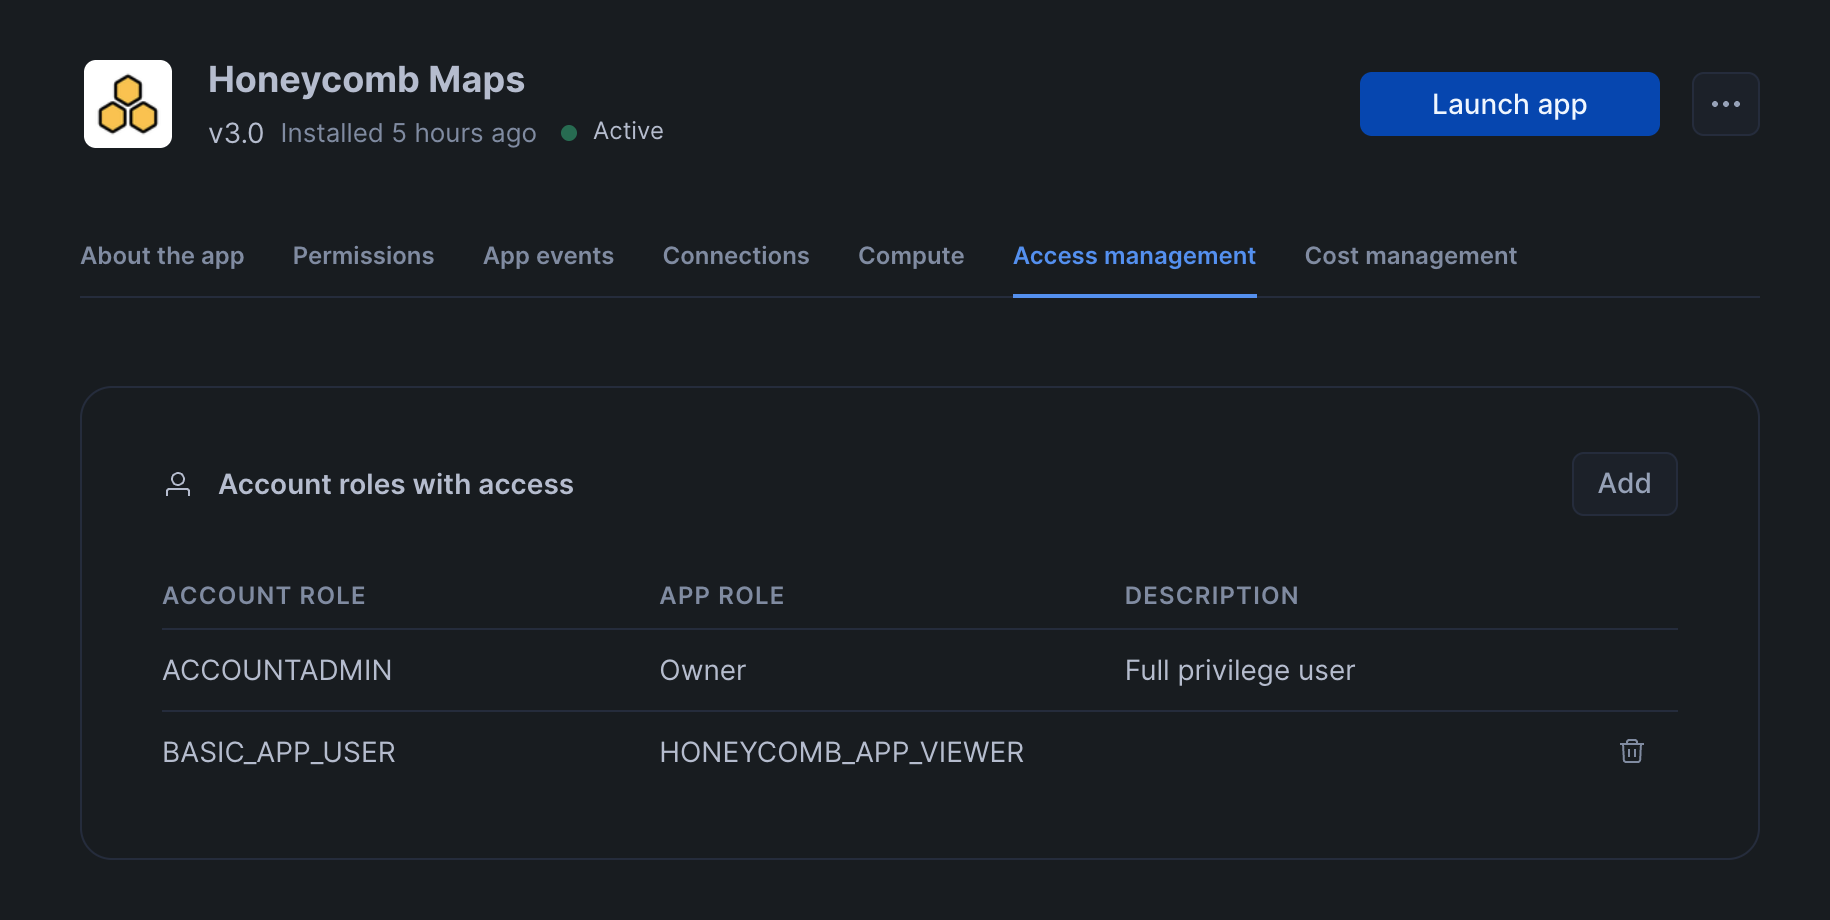Image resolution: width=1830 pixels, height=920 pixels.
Task: Select the ACCOUNTADMIN role row
Action: [277, 670]
